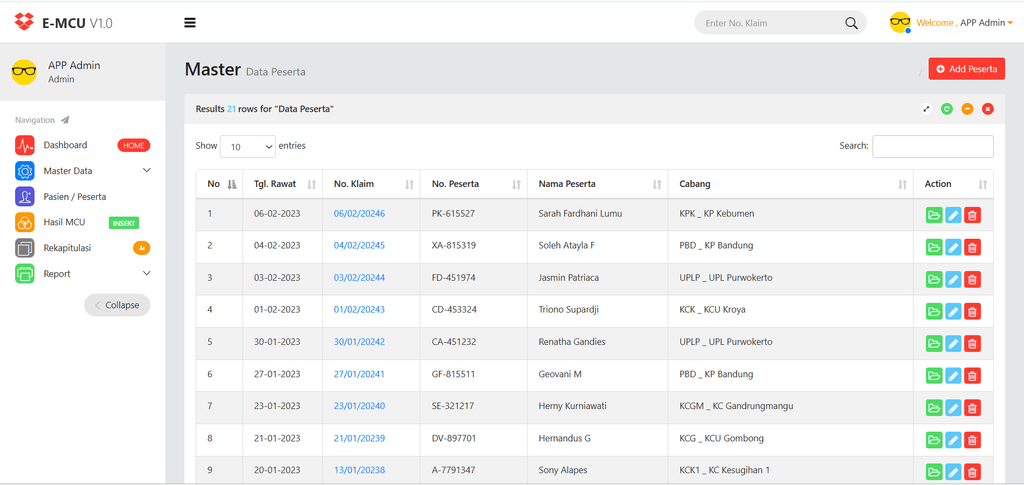This screenshot has width=1024, height=485.
Task: Open record folder for Soleh Atayla F
Action: tap(934, 247)
